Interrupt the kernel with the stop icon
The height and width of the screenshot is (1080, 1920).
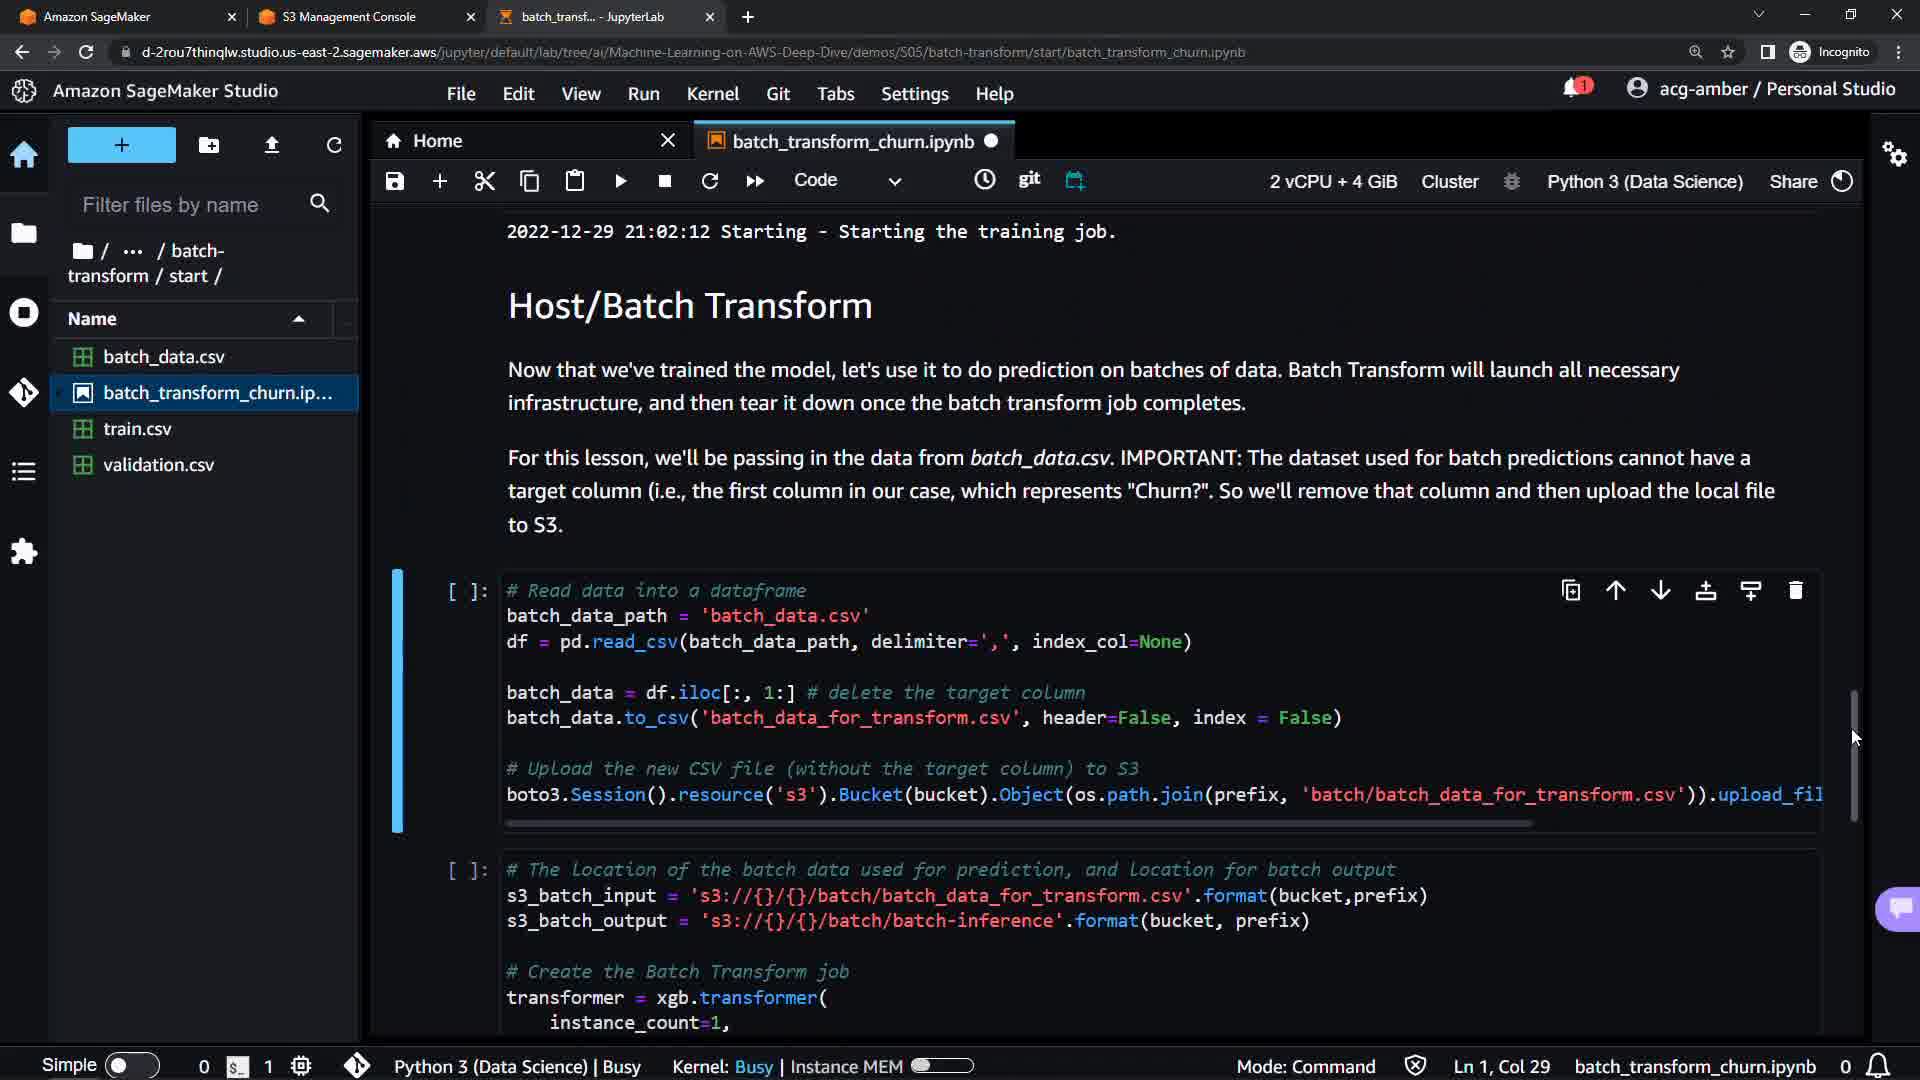click(x=665, y=181)
